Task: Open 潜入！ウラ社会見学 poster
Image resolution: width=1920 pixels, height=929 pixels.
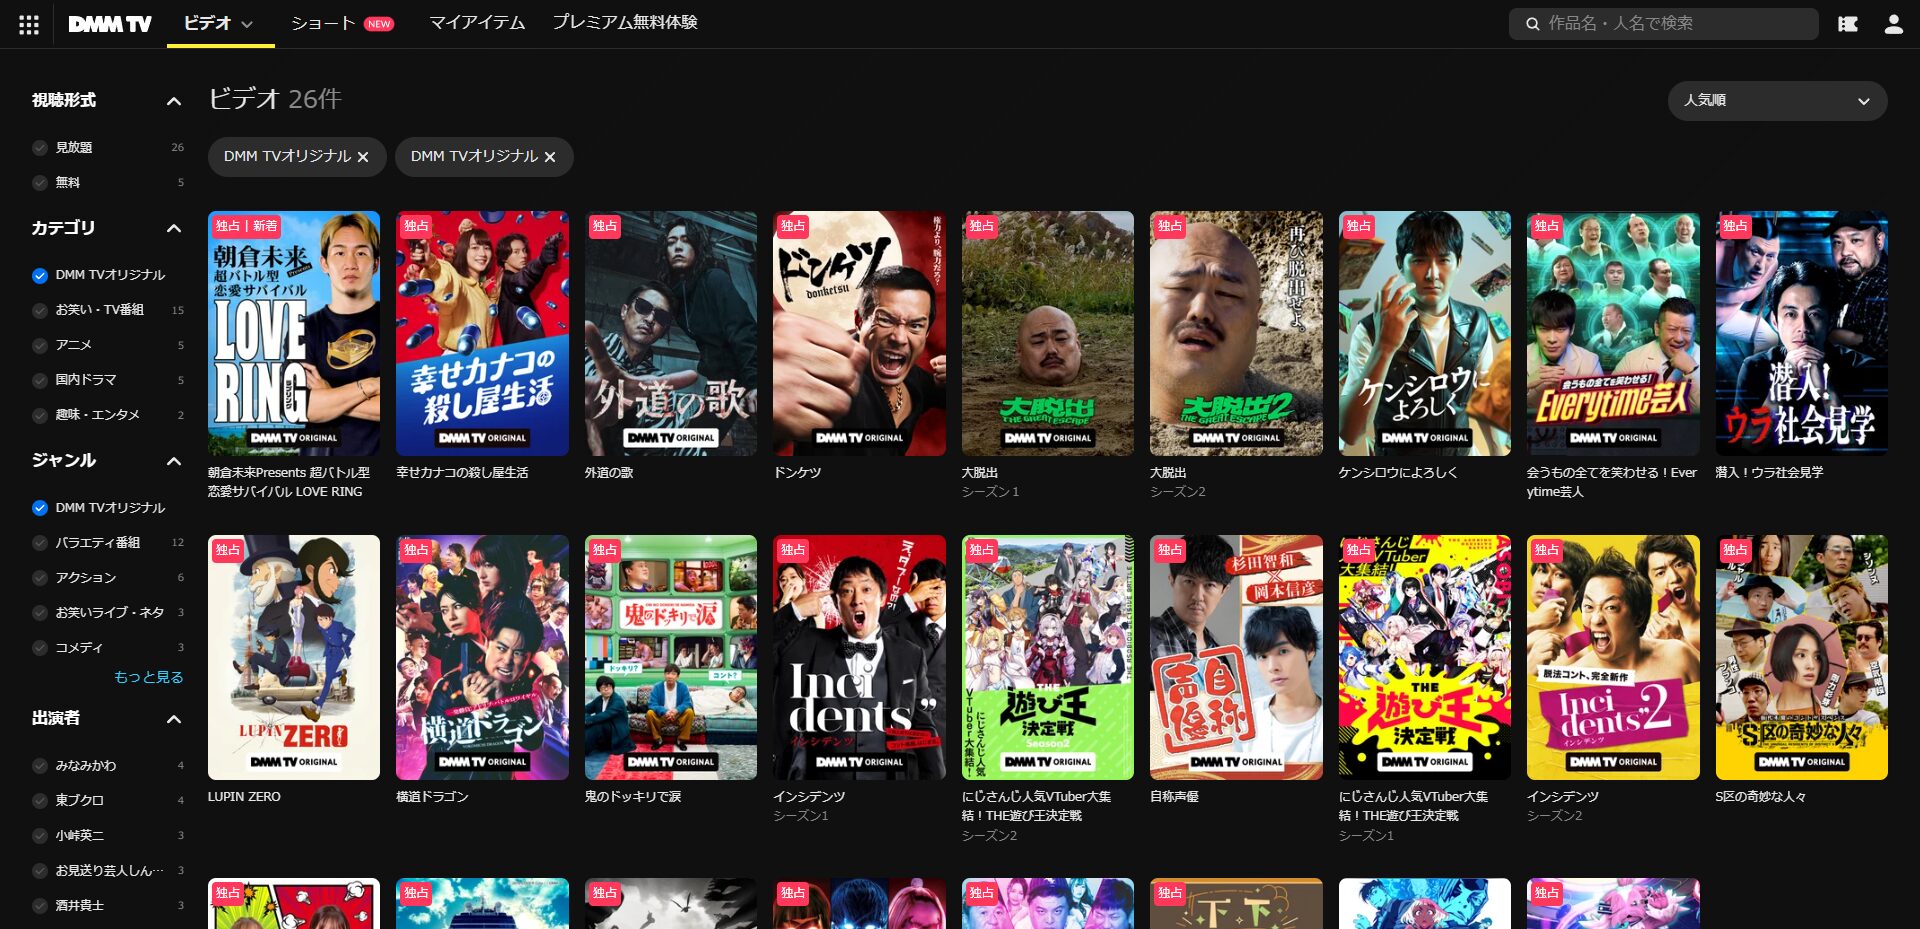Action: pos(1802,334)
